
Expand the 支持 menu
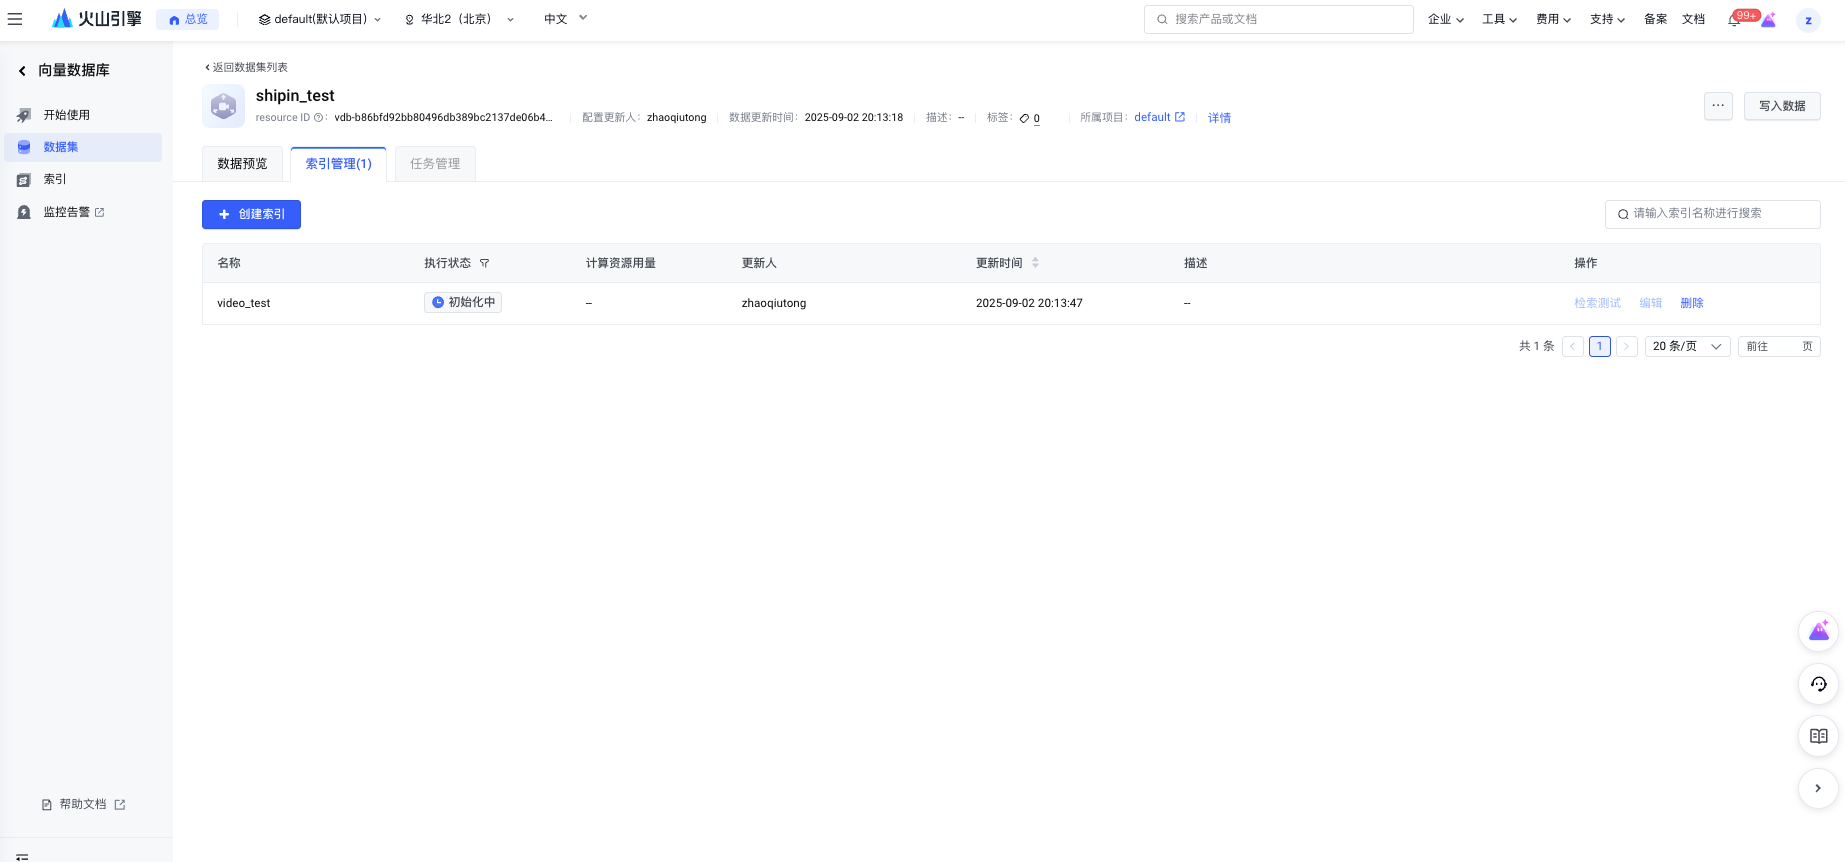(1608, 19)
